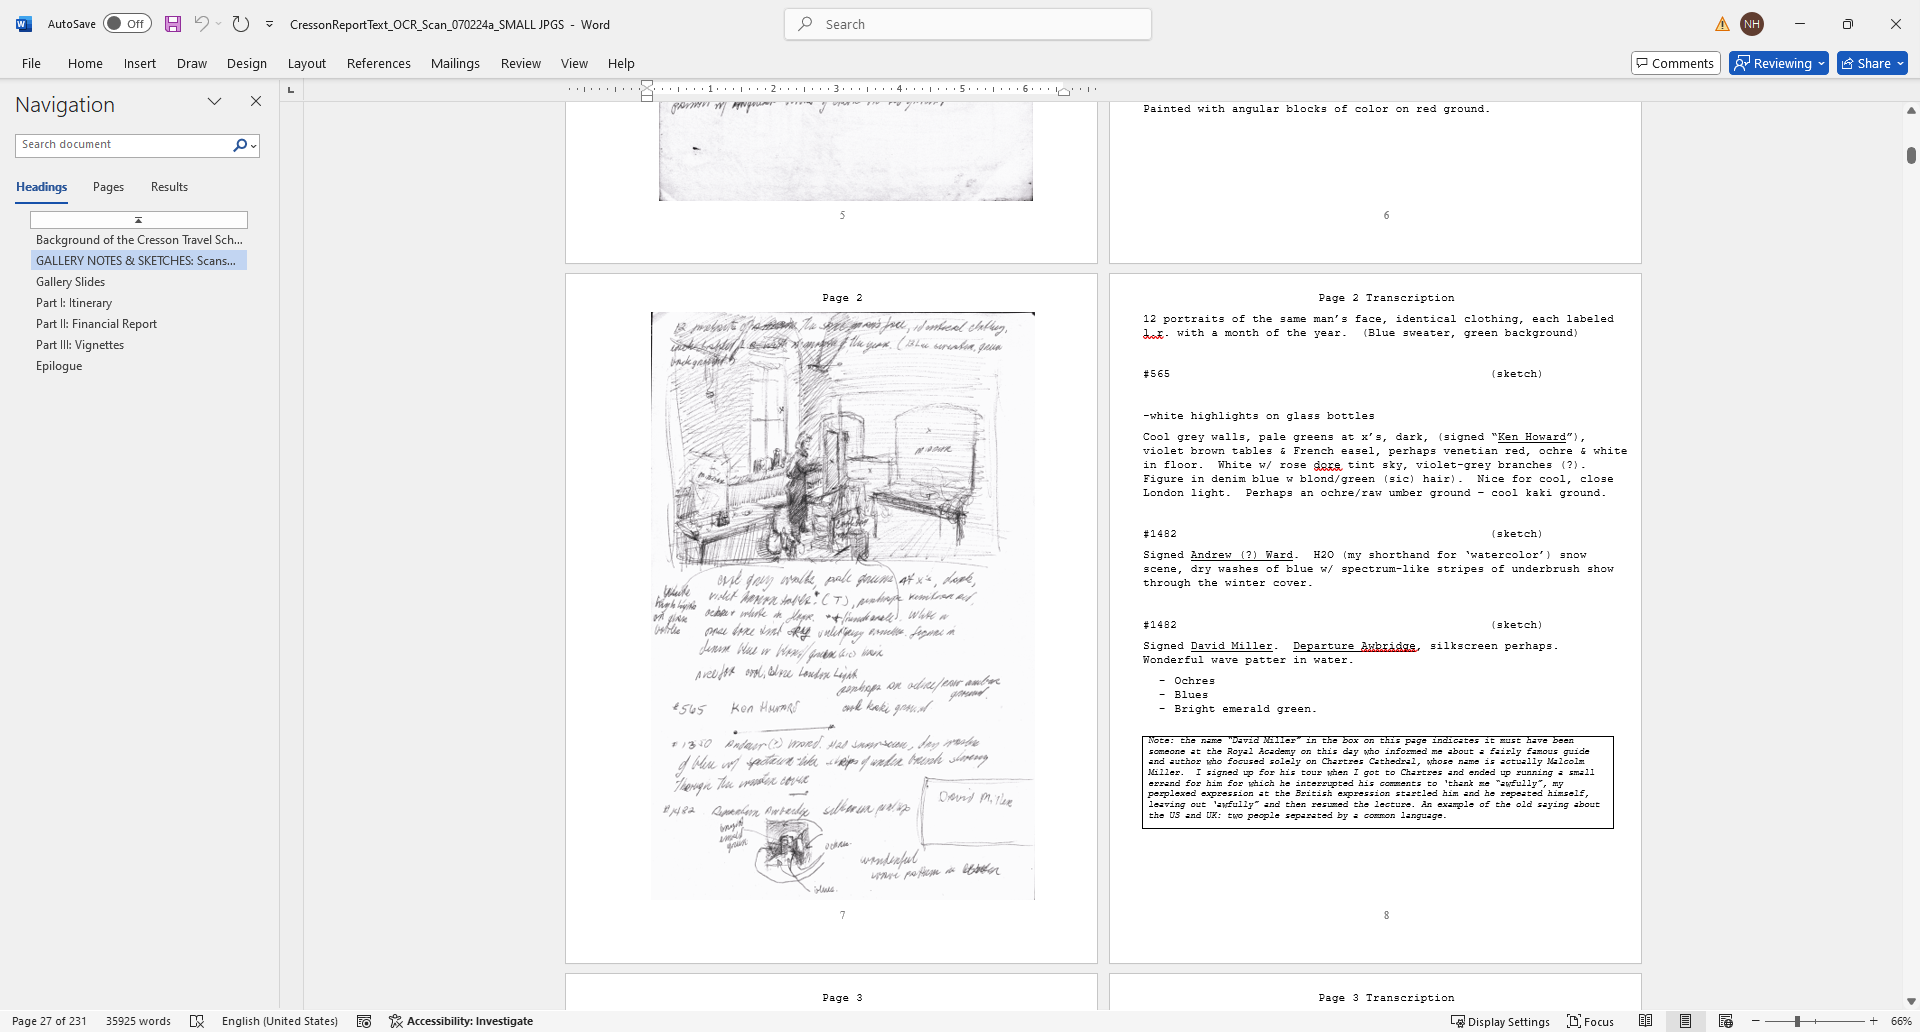Toggle AutoSave off switch
This screenshot has height=1032, width=1920.
[126, 23]
